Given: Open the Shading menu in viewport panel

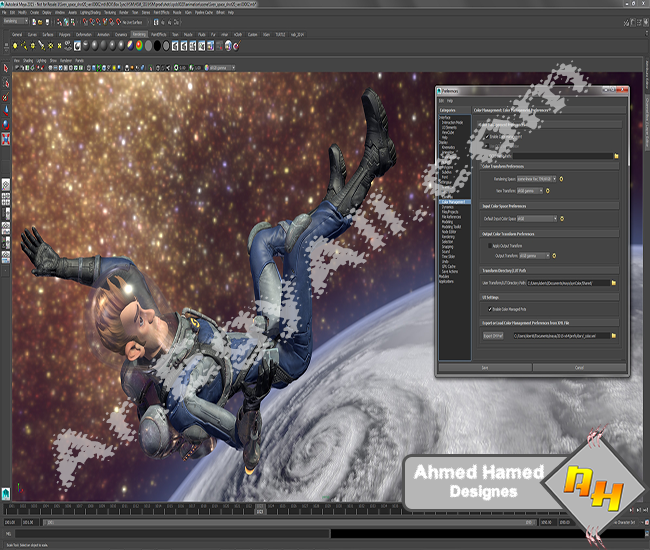Looking at the screenshot, I should [x=28, y=61].
